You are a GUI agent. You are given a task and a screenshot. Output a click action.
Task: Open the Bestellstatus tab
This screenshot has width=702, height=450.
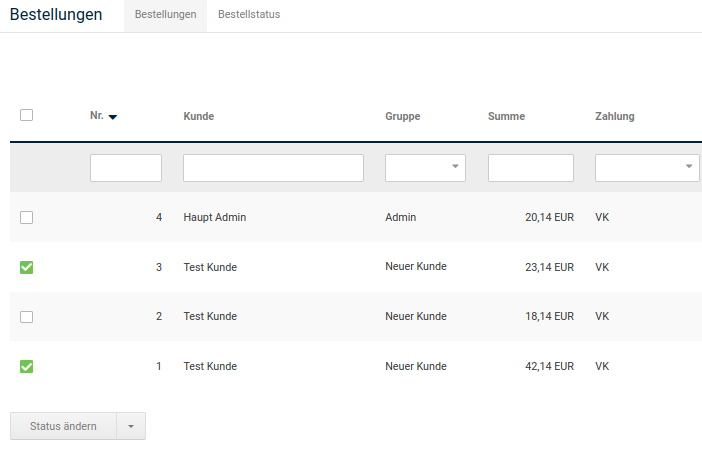[249, 15]
